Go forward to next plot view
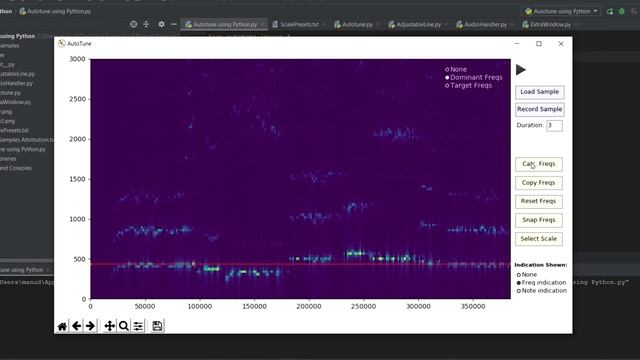 pos(90,326)
